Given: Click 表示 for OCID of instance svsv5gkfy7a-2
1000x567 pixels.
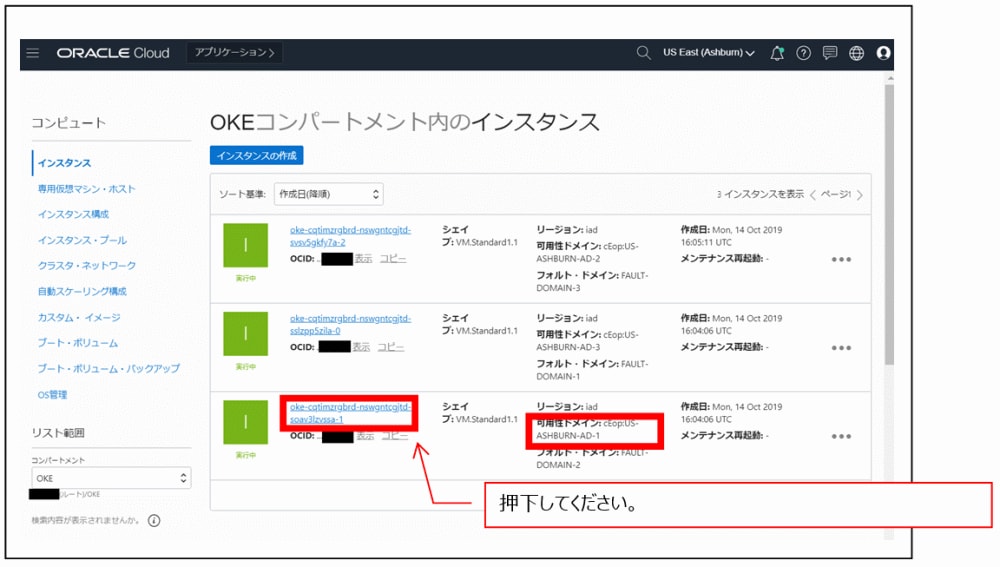Looking at the screenshot, I should click(364, 259).
